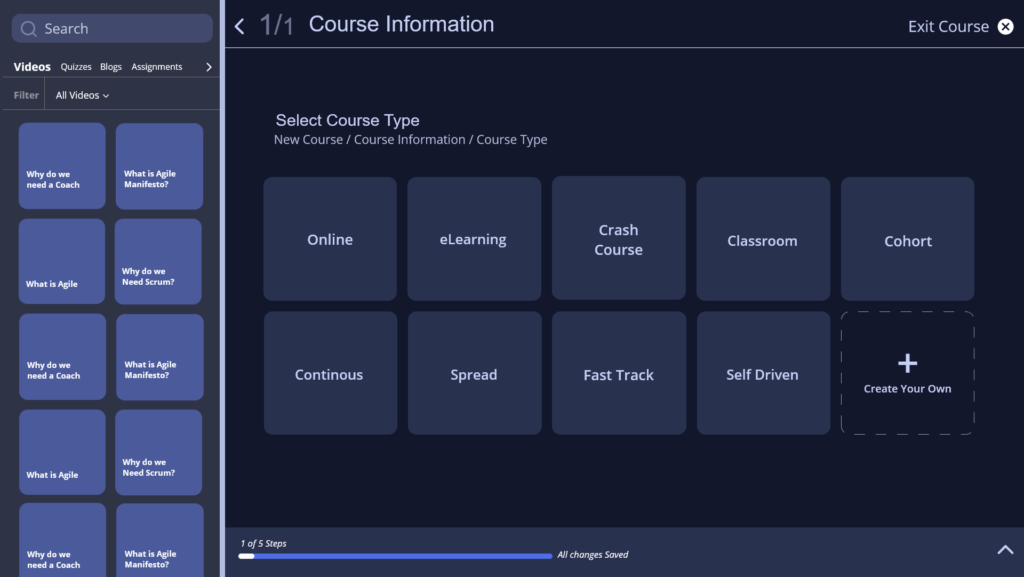Select the Fast Track course type
The width and height of the screenshot is (1024, 577).
(619, 373)
